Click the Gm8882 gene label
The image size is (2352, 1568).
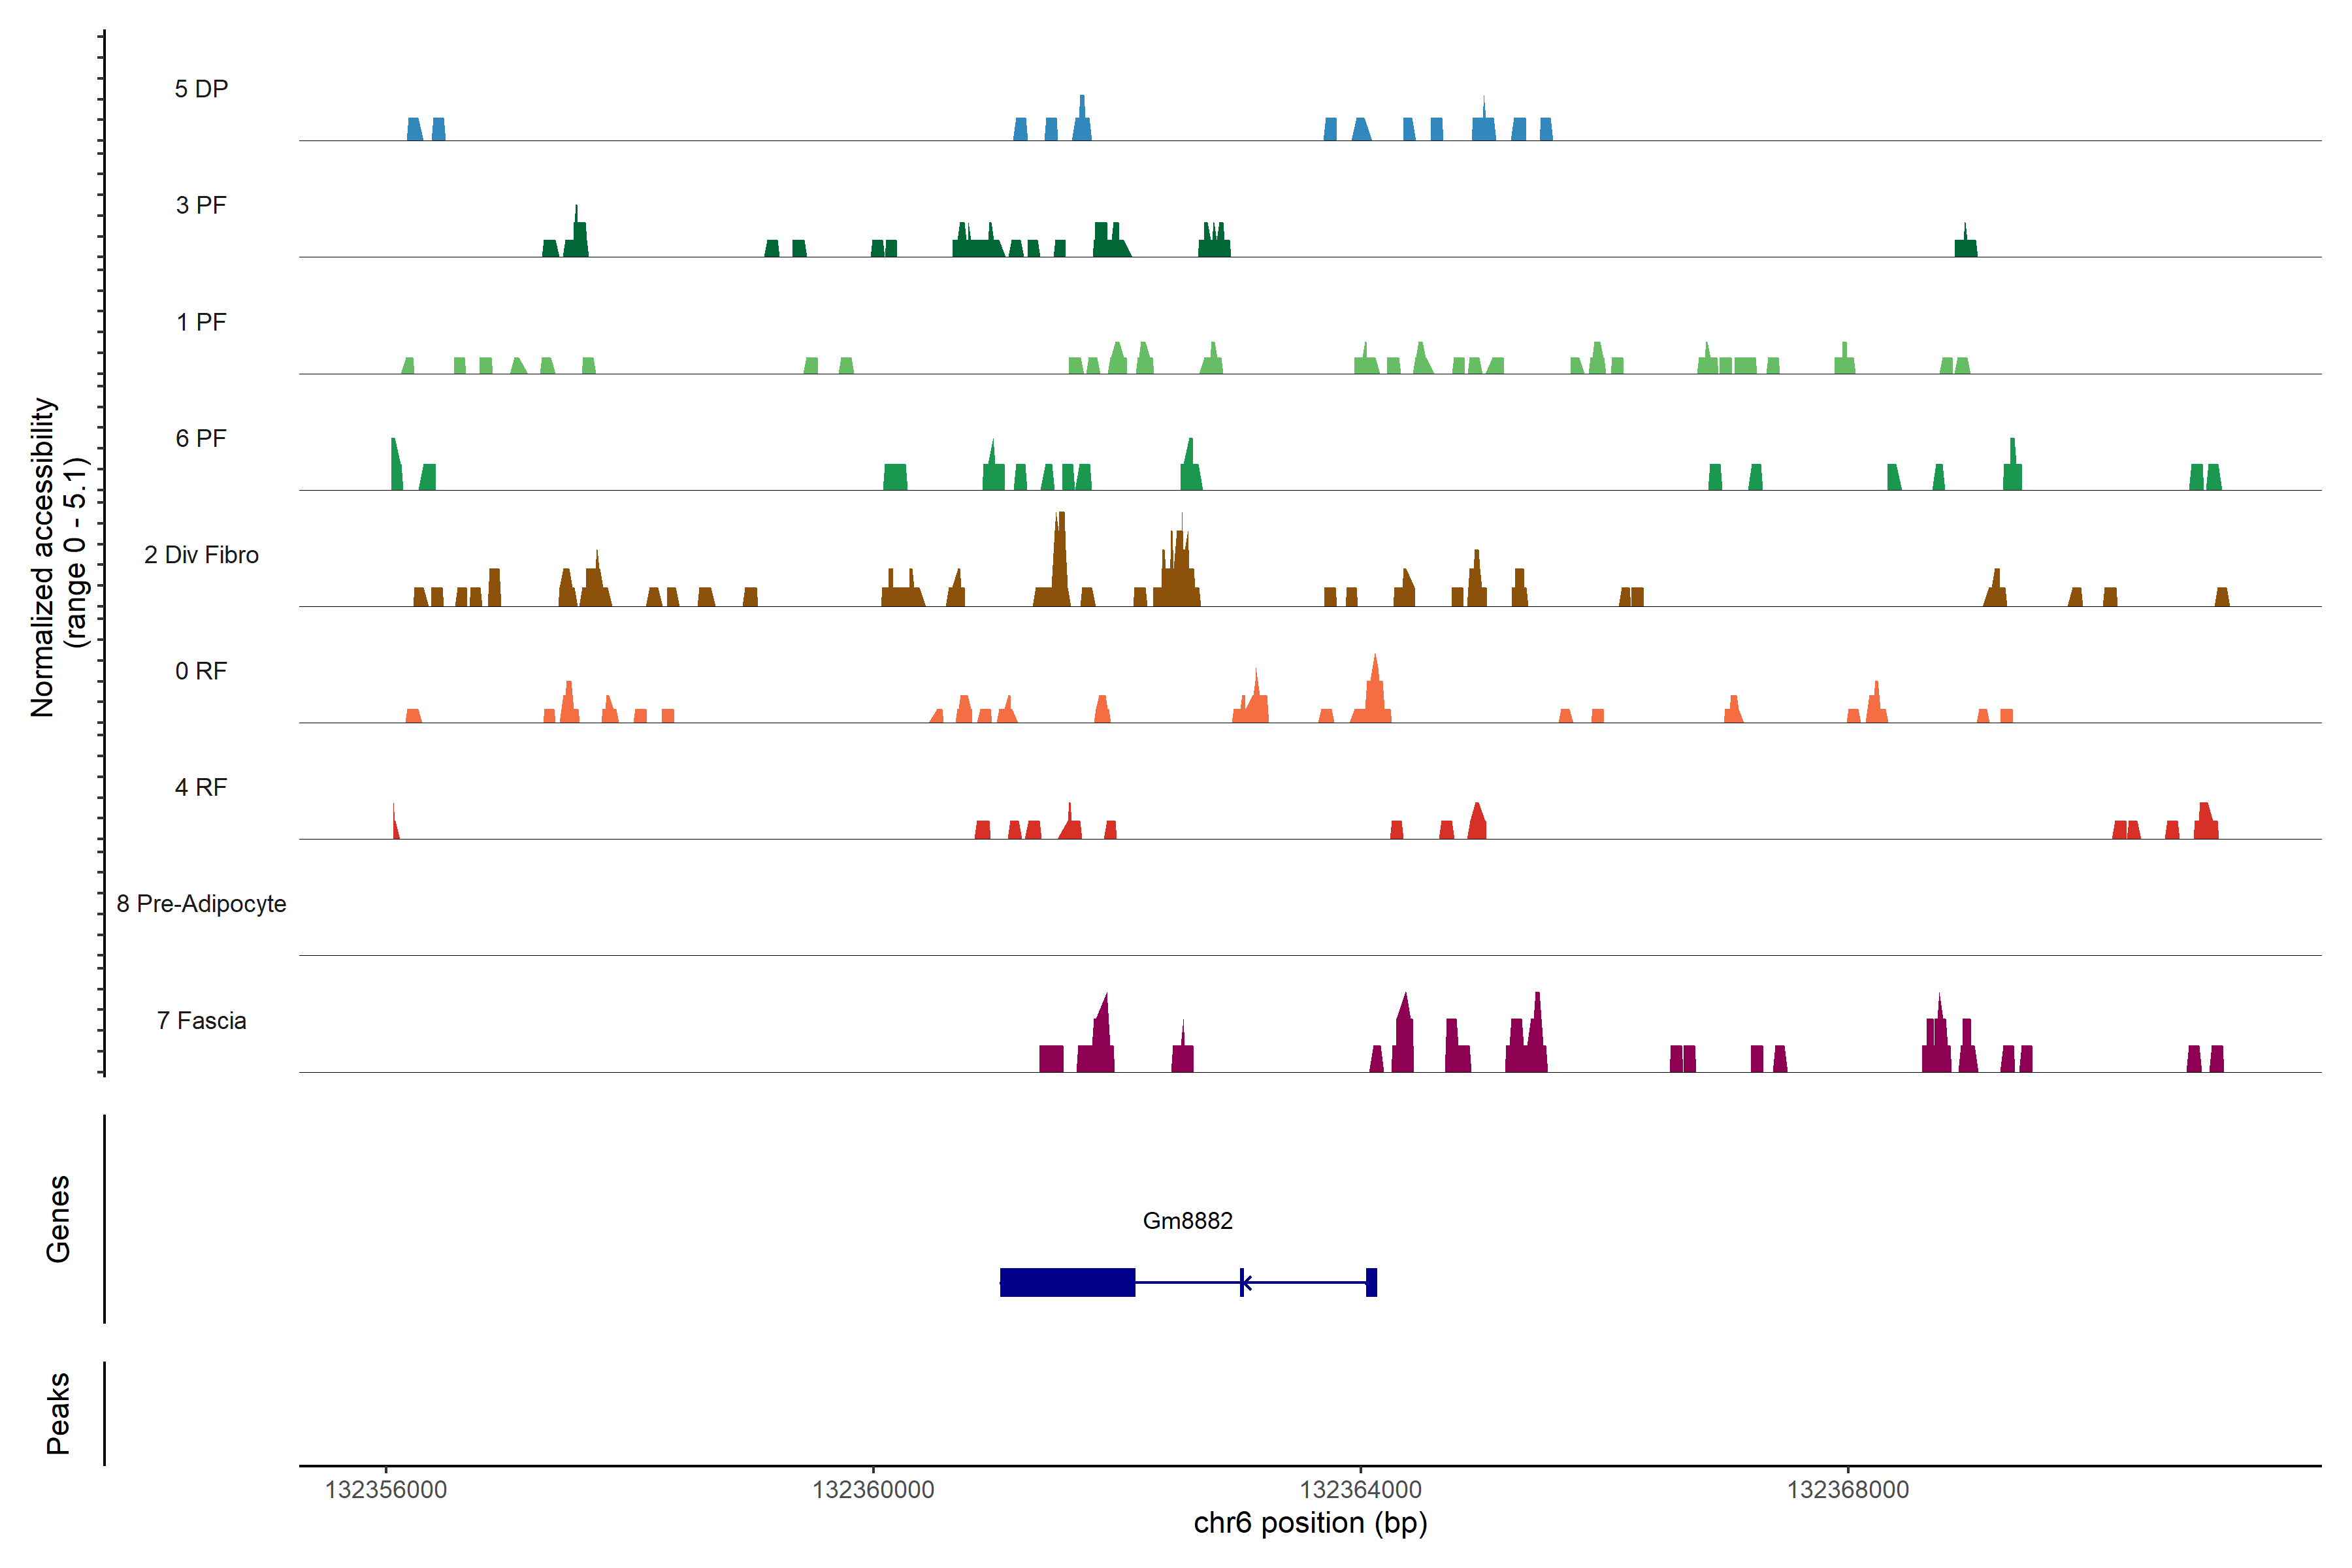[1187, 1220]
